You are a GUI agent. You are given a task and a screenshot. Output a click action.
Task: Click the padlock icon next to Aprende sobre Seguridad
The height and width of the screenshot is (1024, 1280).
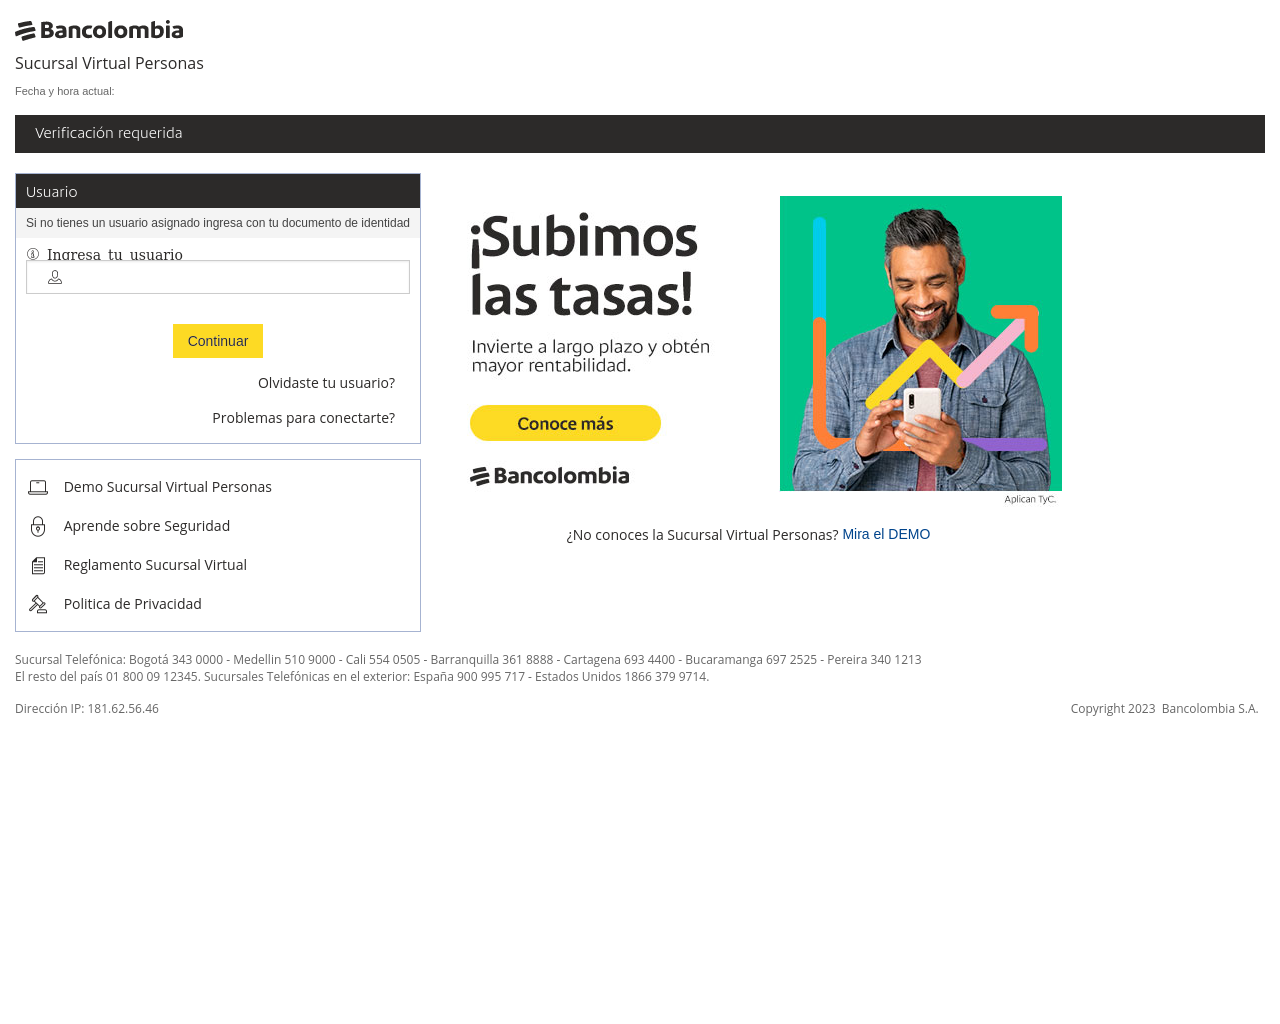pos(38,526)
